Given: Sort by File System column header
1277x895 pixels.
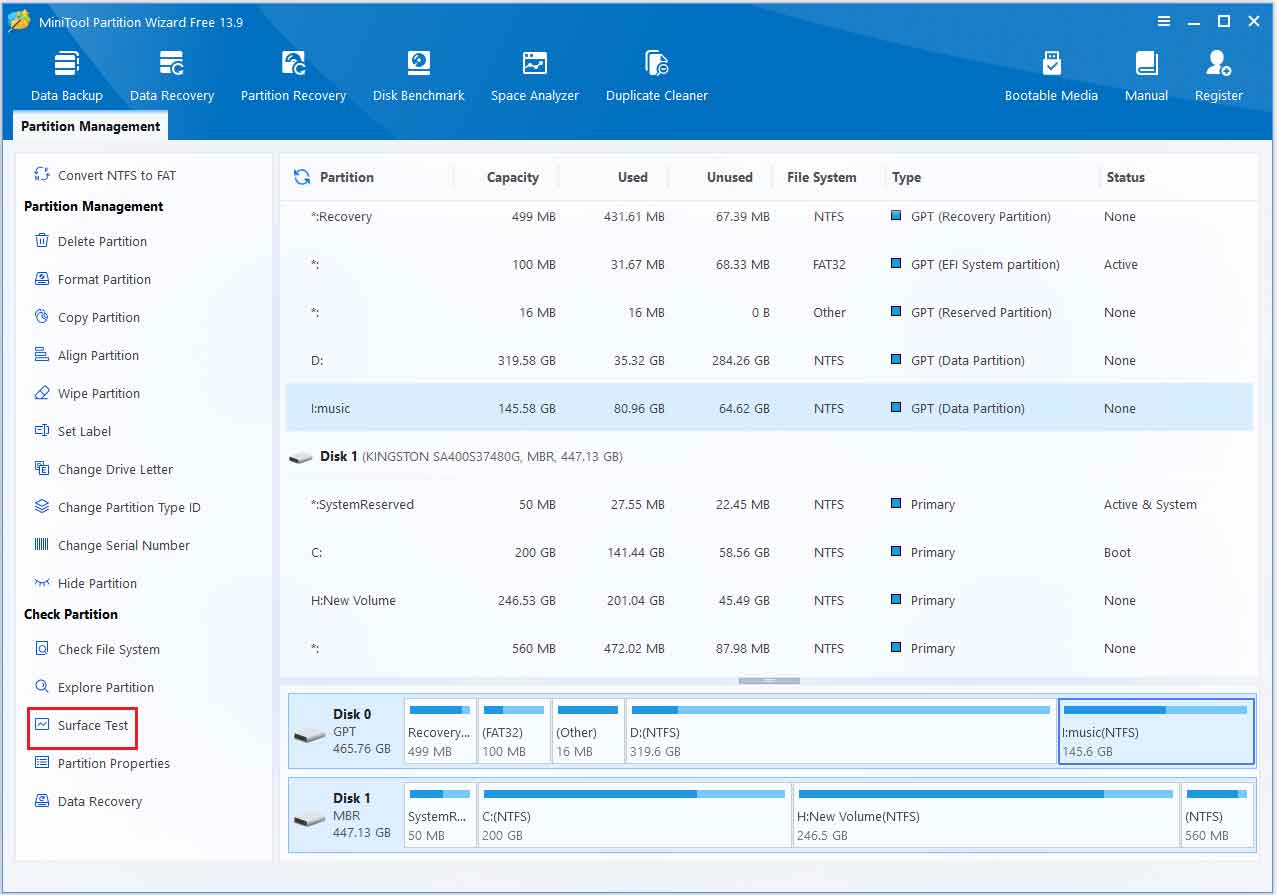Looking at the screenshot, I should 821,177.
